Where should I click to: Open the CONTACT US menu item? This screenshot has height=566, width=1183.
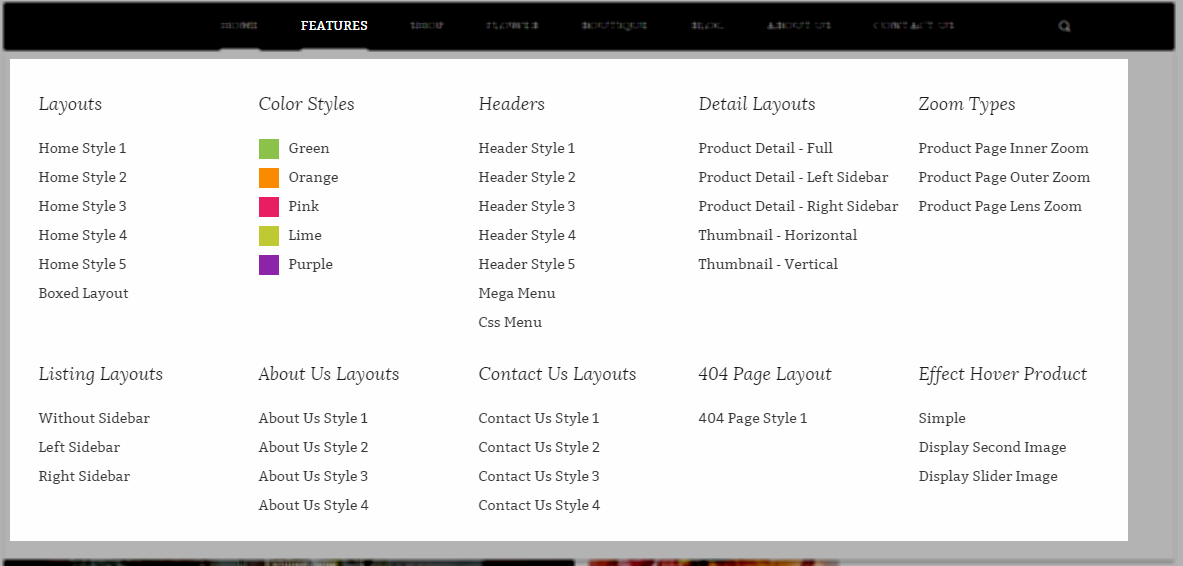point(914,26)
